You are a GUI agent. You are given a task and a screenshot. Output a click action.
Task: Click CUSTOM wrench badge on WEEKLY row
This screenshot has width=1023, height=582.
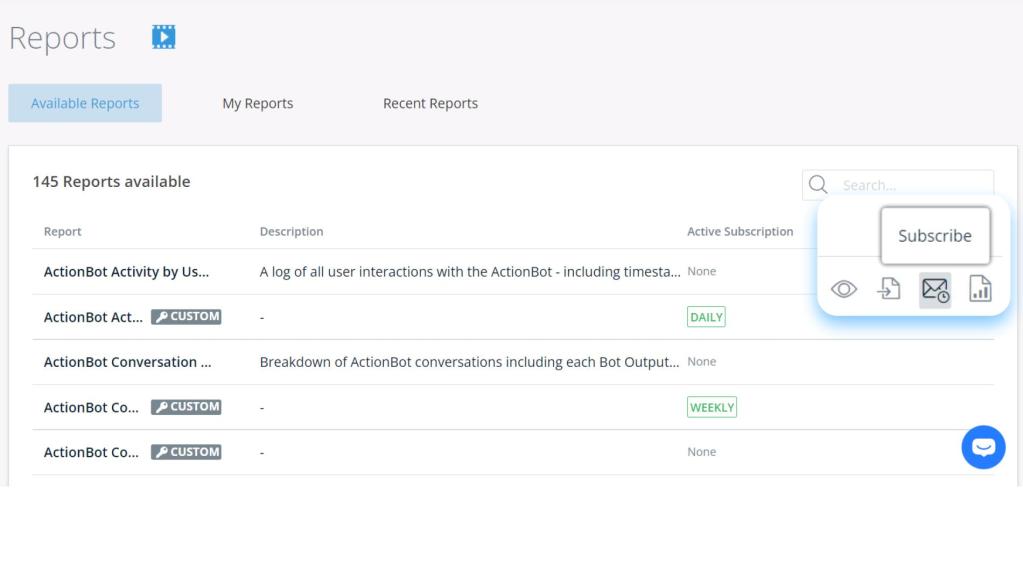click(186, 407)
